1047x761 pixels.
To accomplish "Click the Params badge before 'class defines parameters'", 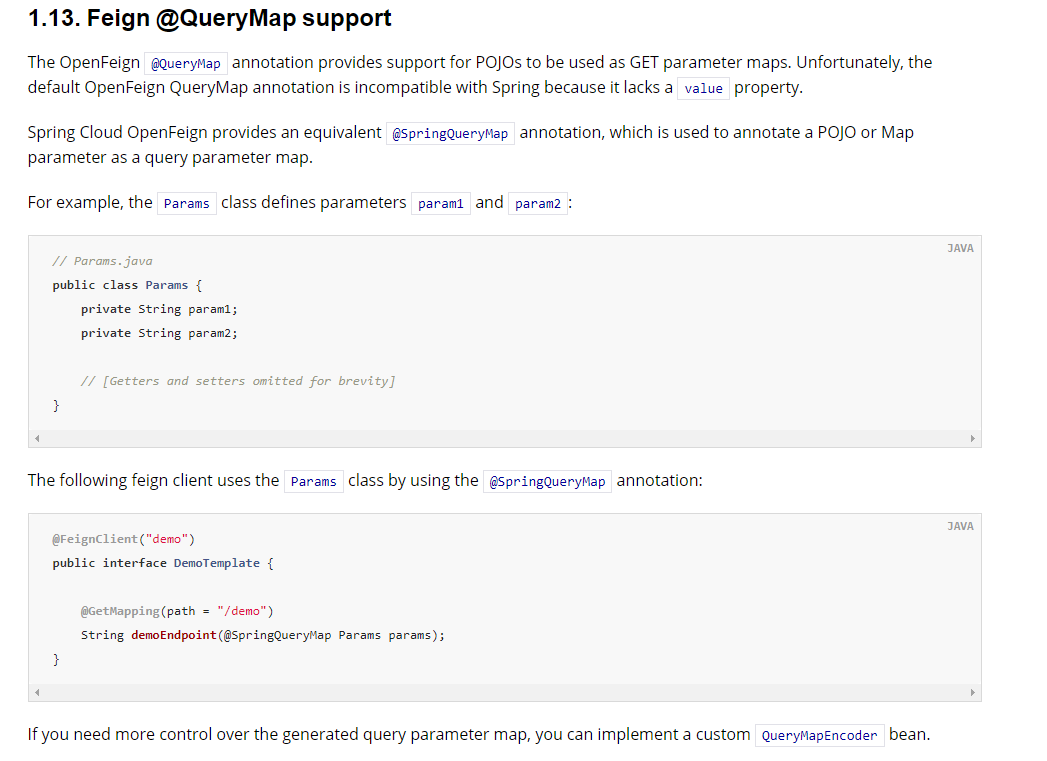I will 186,202.
